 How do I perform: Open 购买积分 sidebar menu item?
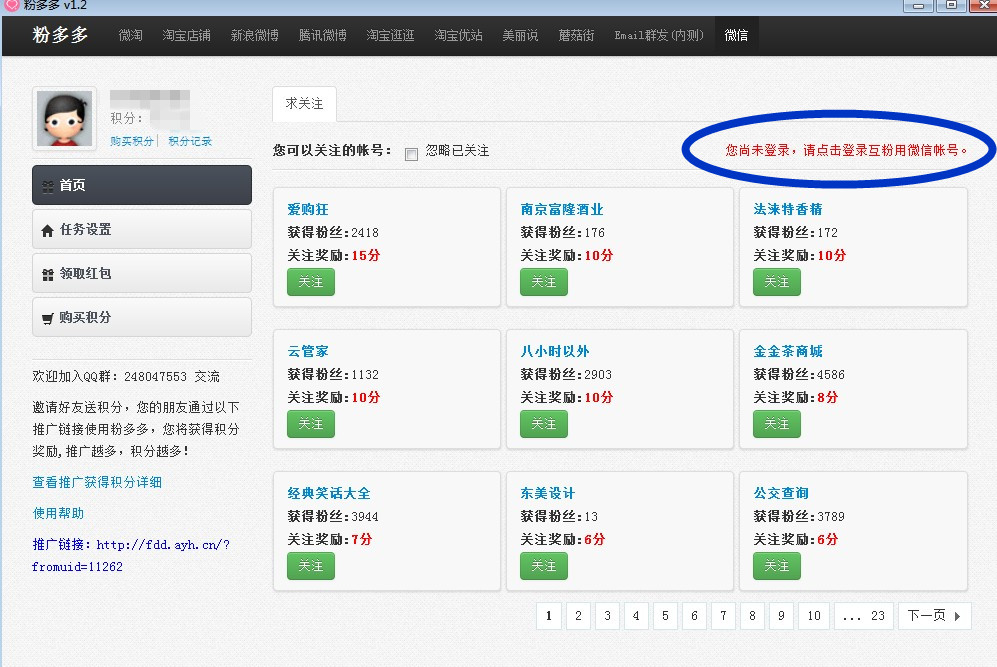tap(142, 317)
